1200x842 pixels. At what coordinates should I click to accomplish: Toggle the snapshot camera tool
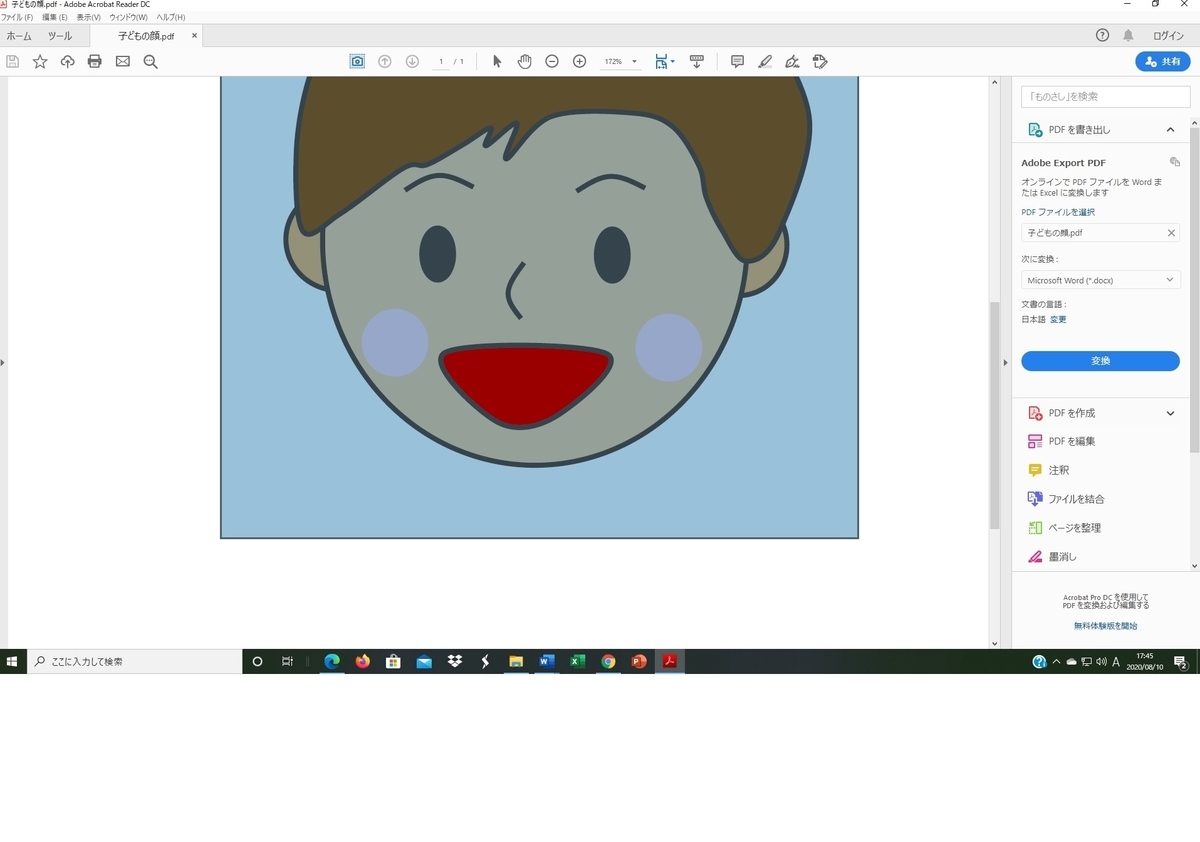[357, 62]
